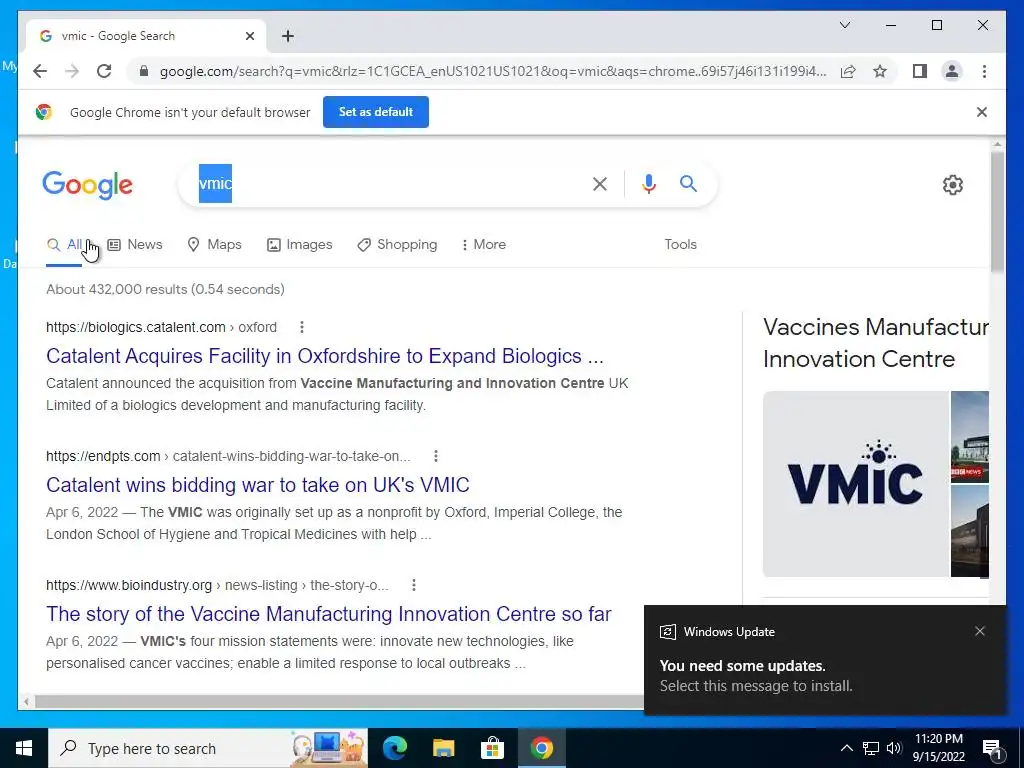Open Catalent wins bidding war link
This screenshot has width=1024, height=768.
coord(257,485)
